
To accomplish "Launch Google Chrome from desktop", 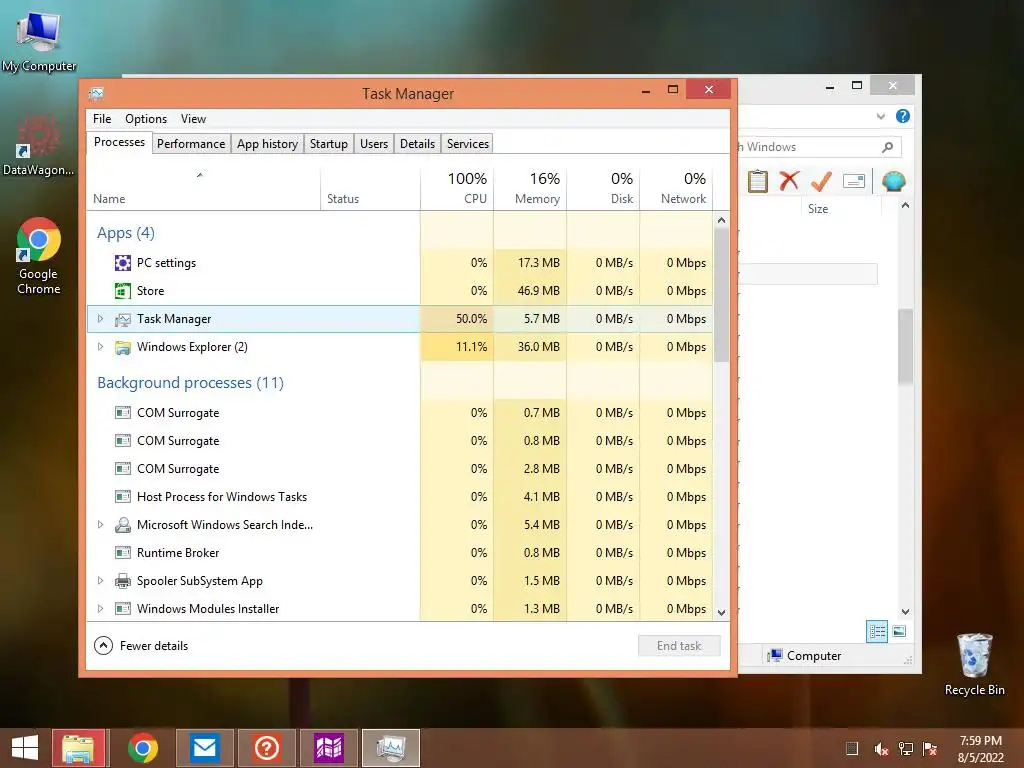I will (x=39, y=255).
